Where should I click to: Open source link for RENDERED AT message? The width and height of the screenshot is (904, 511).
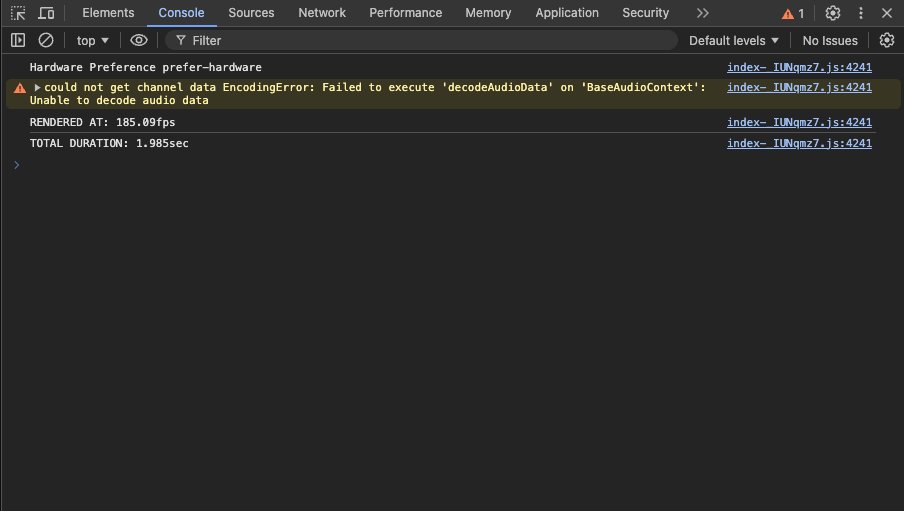799,122
